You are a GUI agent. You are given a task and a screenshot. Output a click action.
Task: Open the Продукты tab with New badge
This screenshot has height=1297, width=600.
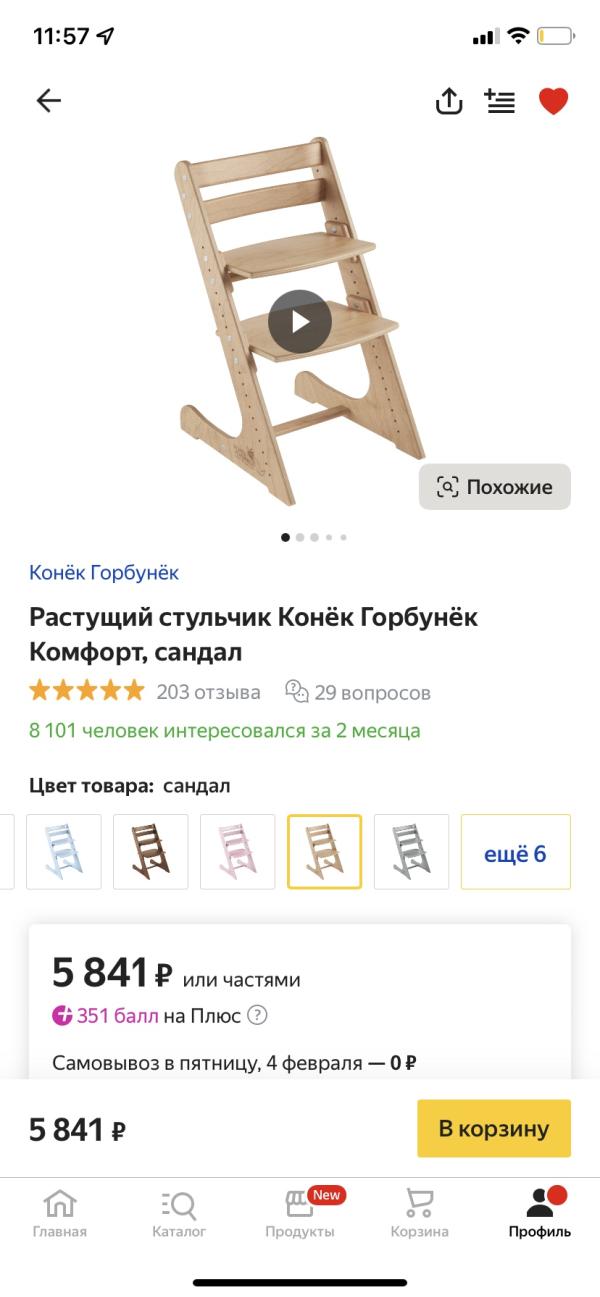click(300, 1213)
